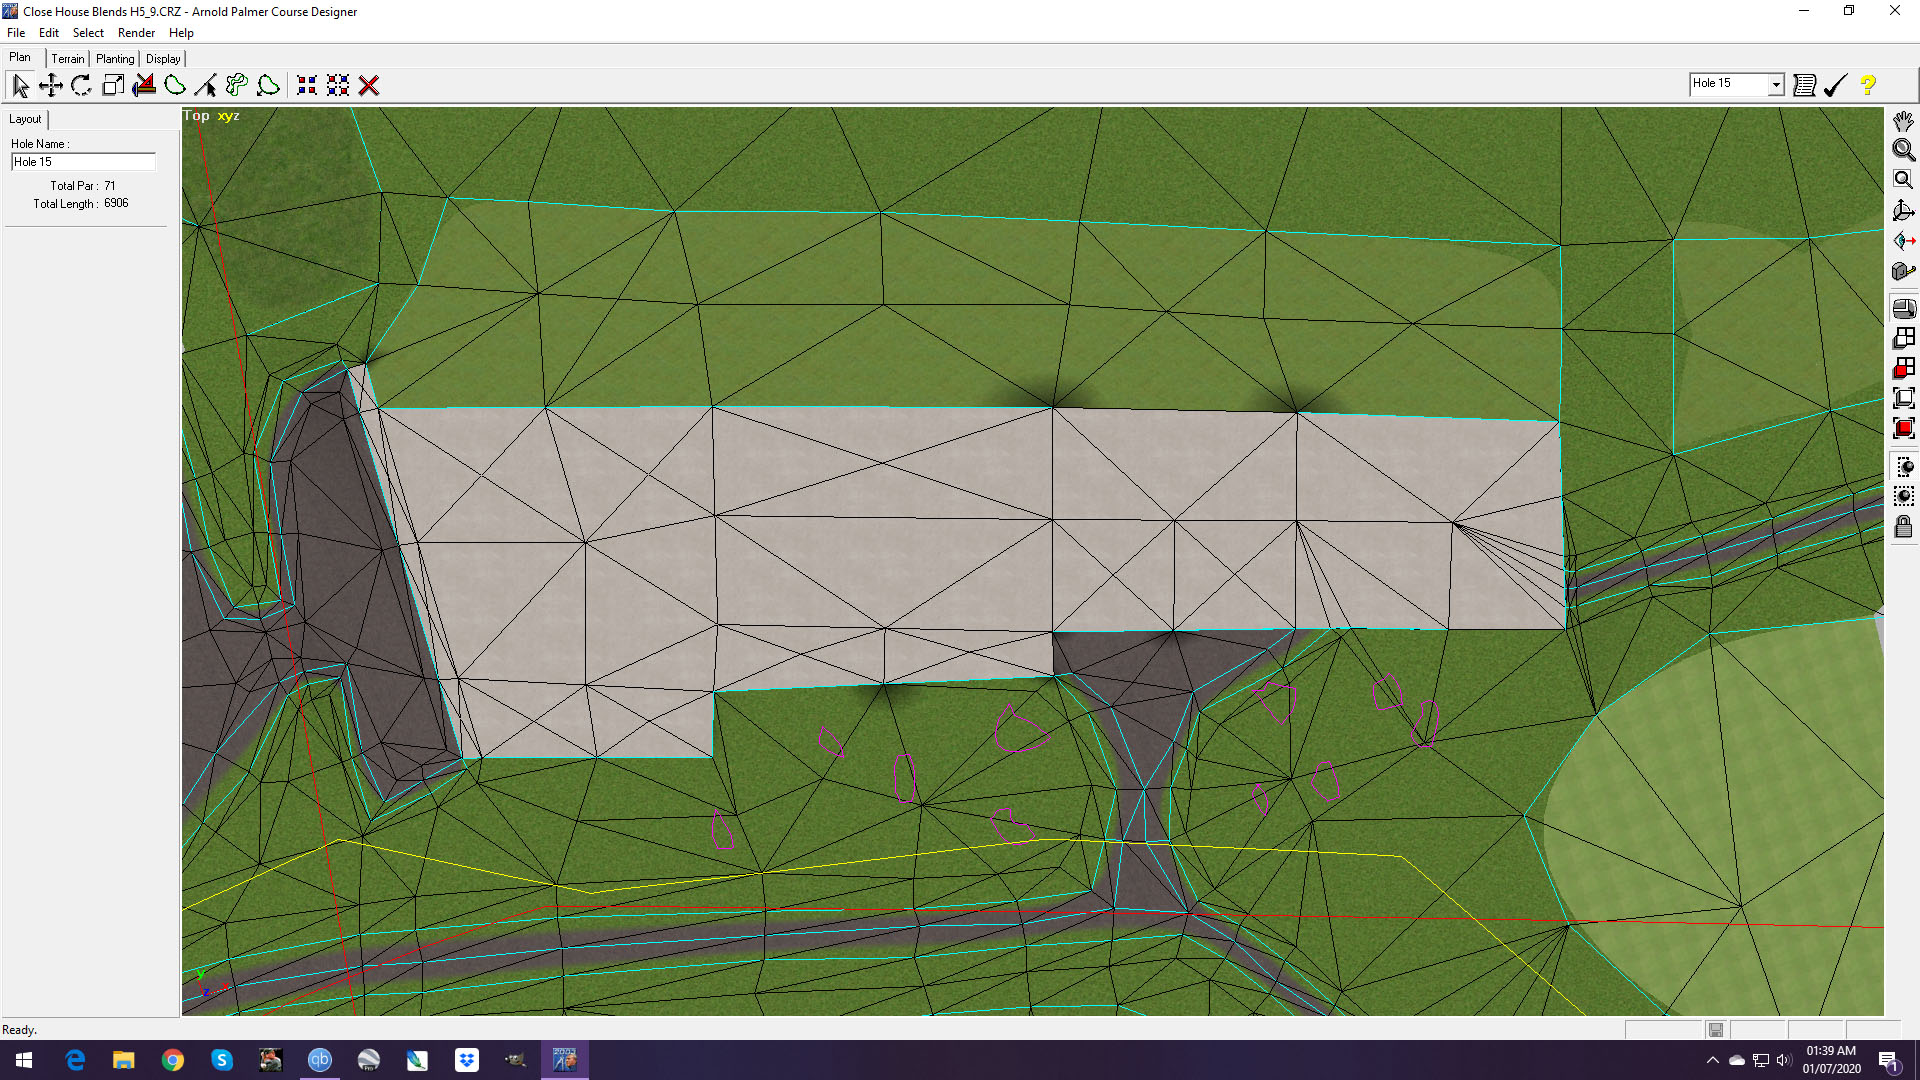Viewport: 1920px width, 1080px height.
Task: Open the Render menu
Action: 136,33
